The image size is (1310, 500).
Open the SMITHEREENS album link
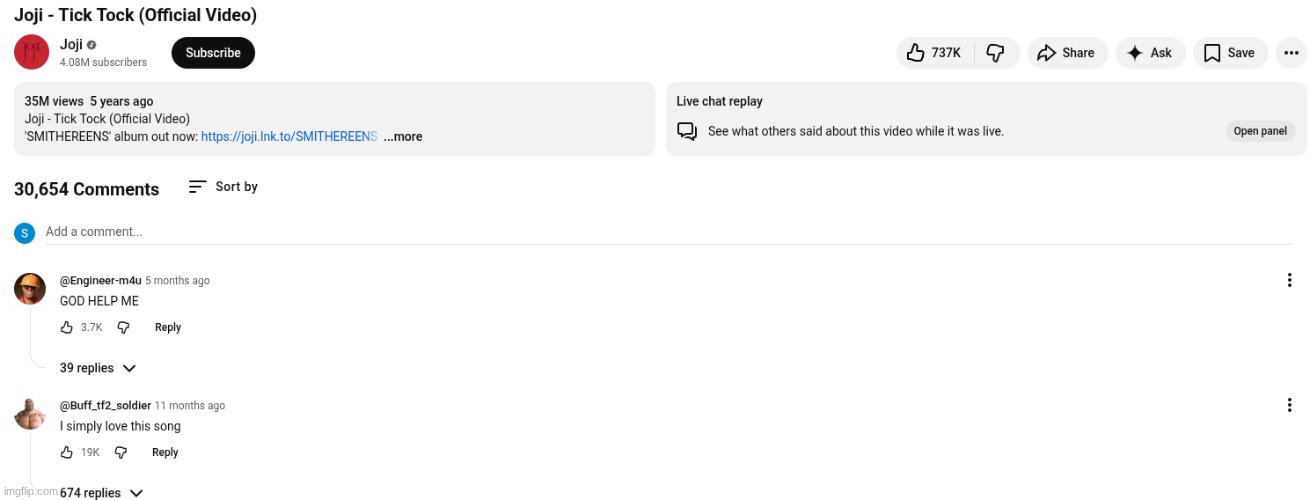[289, 137]
